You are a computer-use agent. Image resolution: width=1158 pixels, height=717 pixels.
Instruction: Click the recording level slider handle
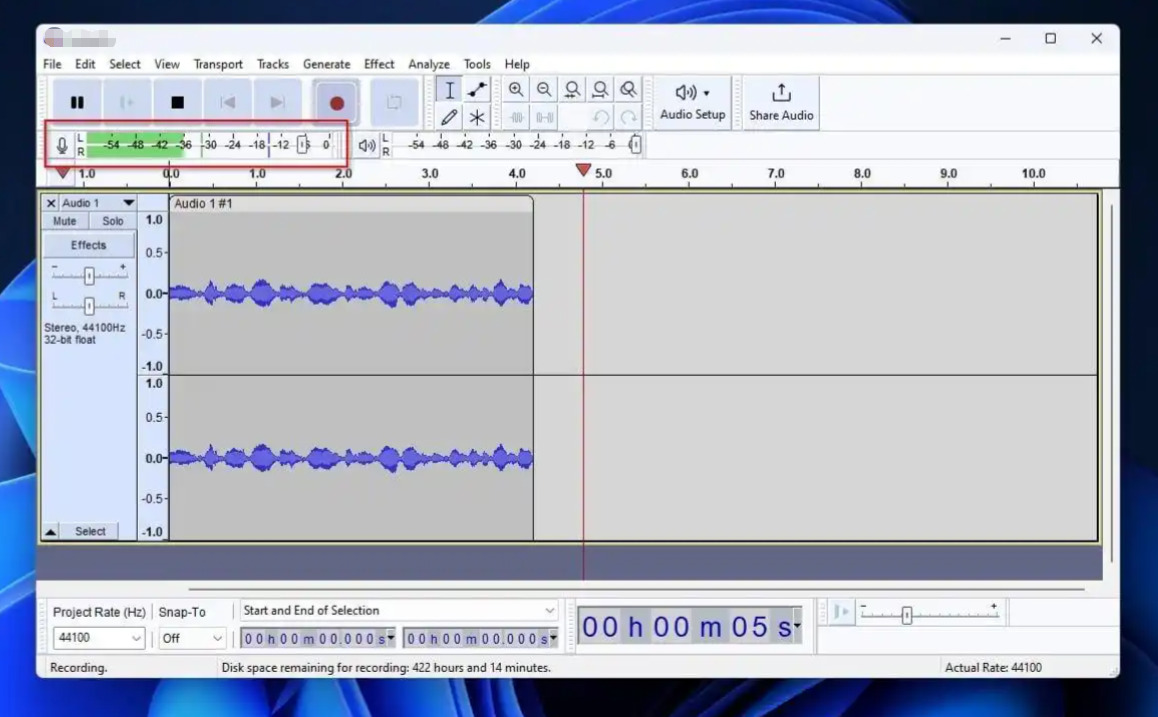click(x=303, y=145)
